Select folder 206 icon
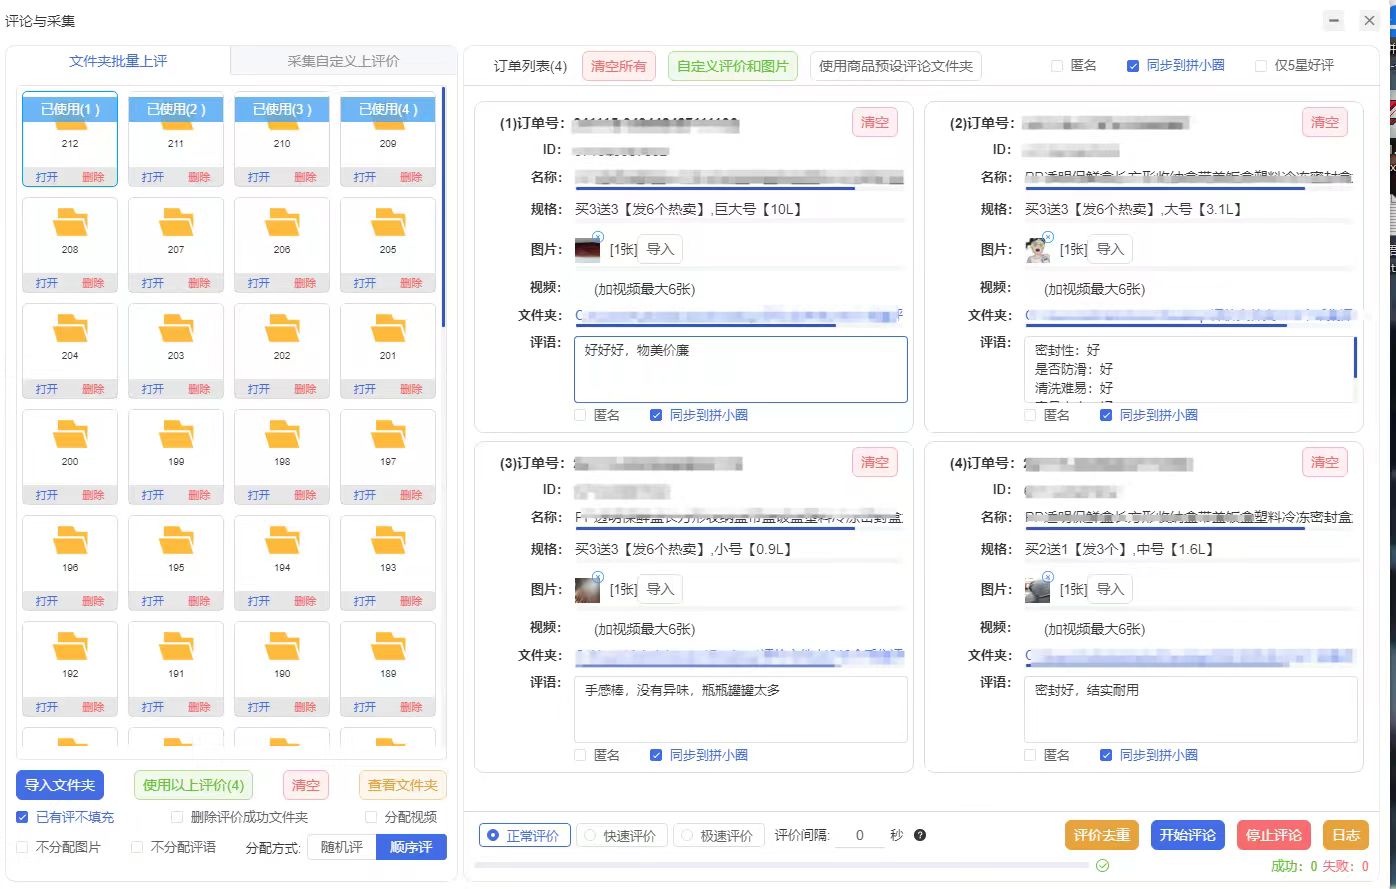1396x889 pixels. pyautogui.click(x=282, y=222)
